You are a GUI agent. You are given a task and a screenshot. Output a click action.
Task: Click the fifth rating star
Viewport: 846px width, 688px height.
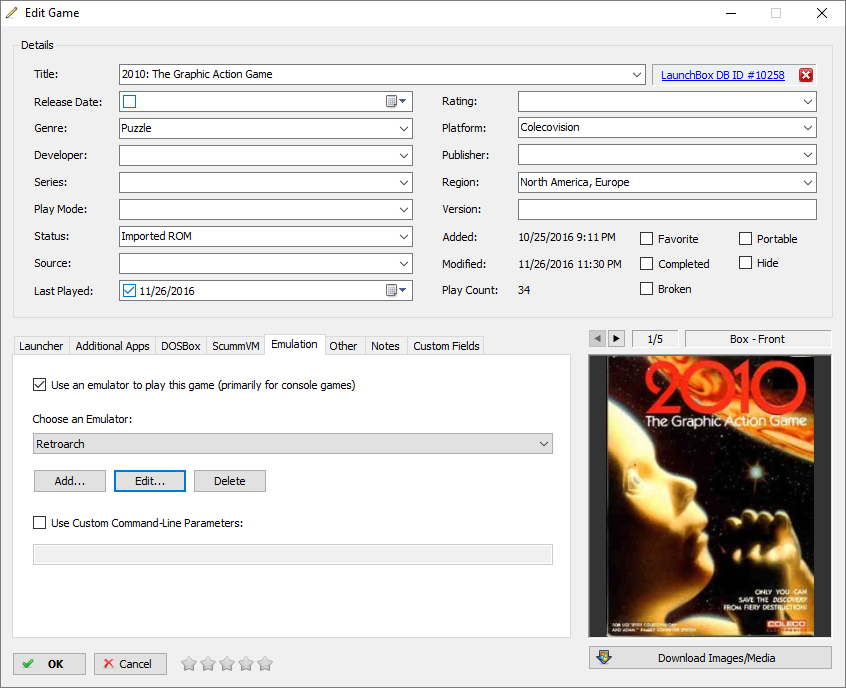coord(265,663)
